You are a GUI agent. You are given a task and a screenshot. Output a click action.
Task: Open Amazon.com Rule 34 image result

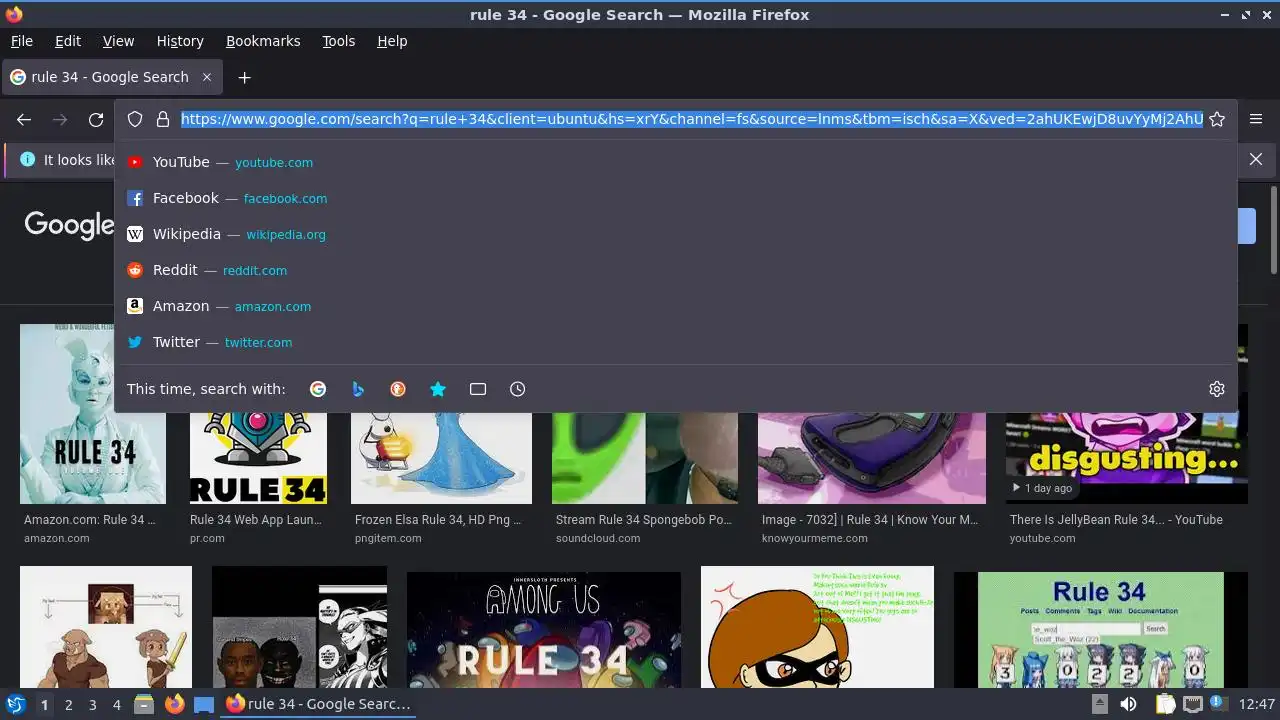pos(93,414)
